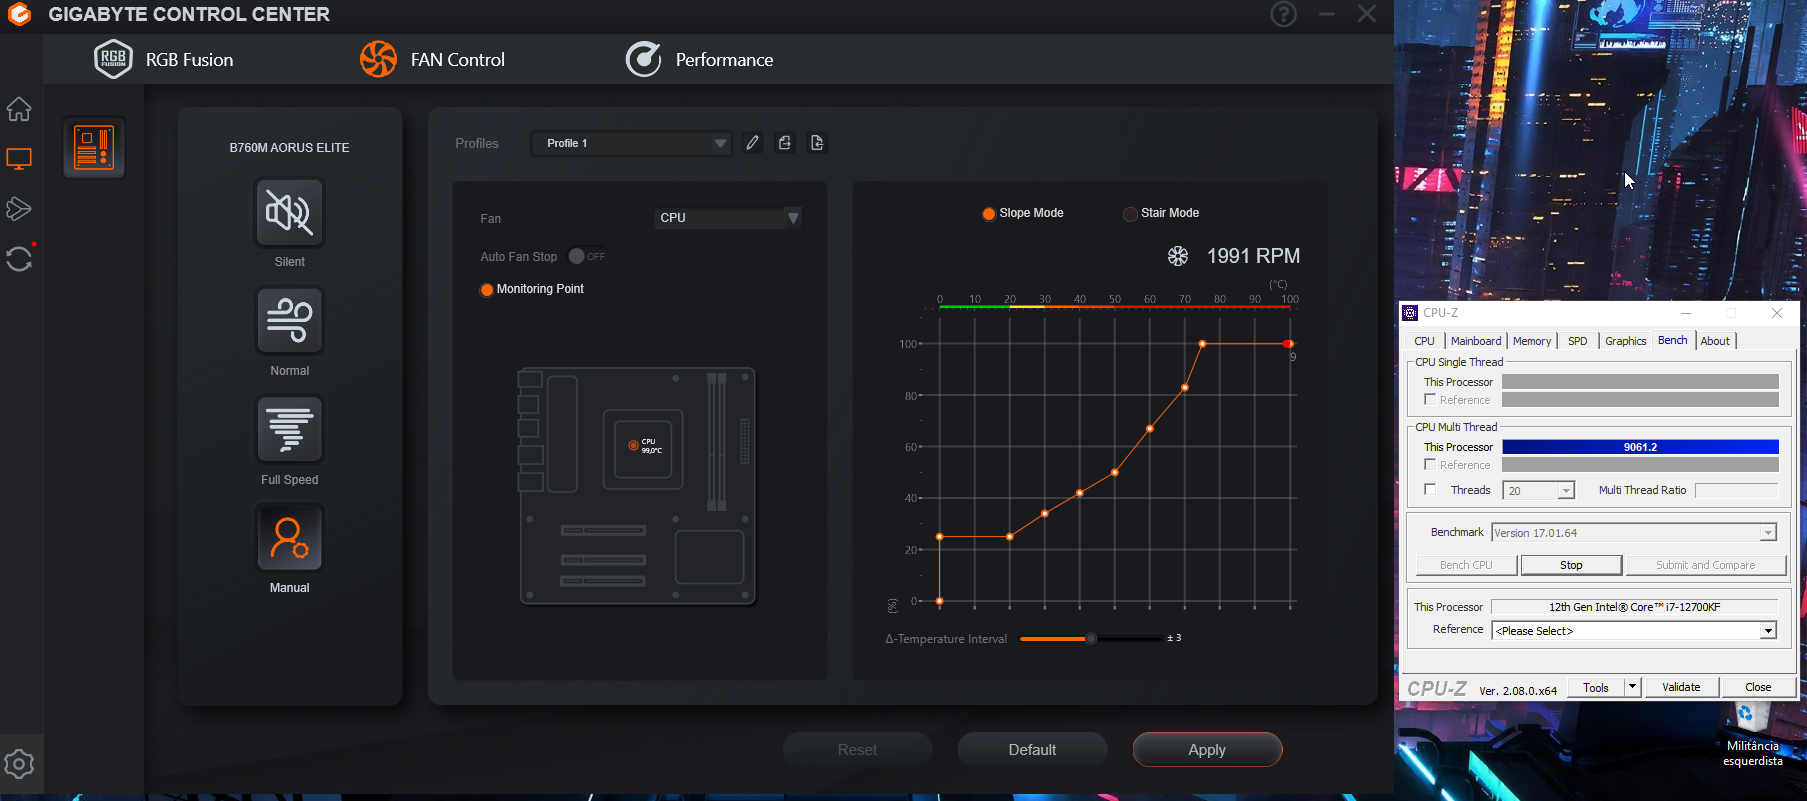Screen dimensions: 1807x801
Task: Click fan curve point at 20°C
Action: pos(1010,537)
